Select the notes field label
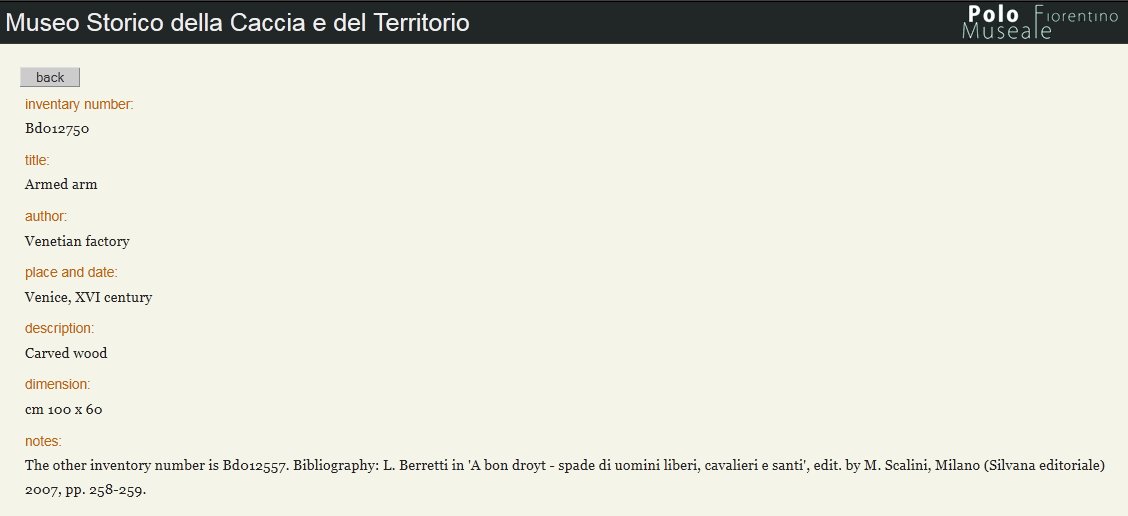Screen dimensions: 1128x516 click(43, 441)
